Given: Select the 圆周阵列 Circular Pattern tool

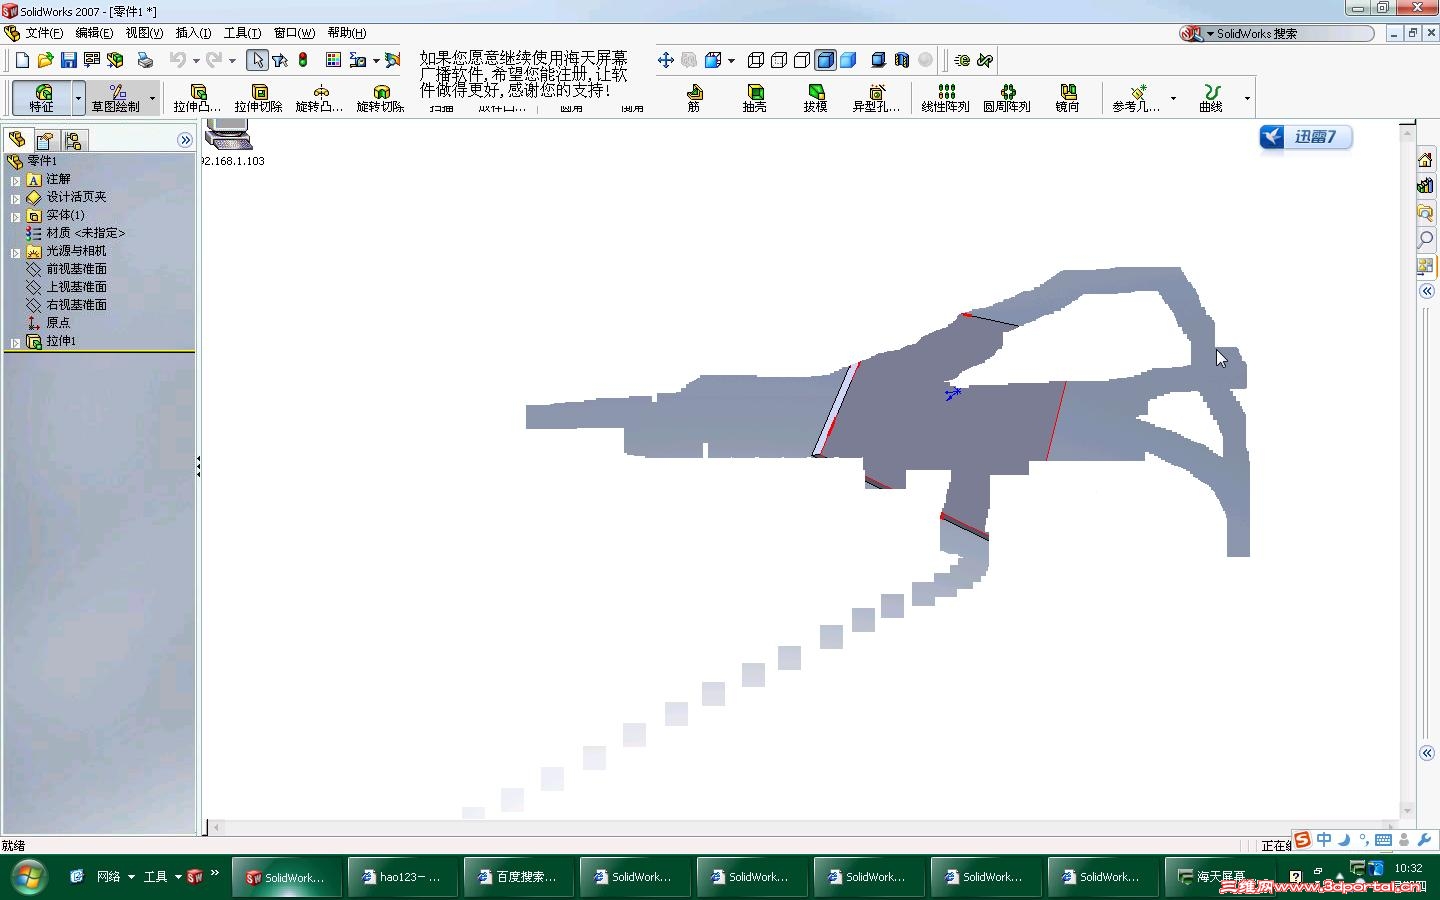Looking at the screenshot, I should tap(1006, 98).
